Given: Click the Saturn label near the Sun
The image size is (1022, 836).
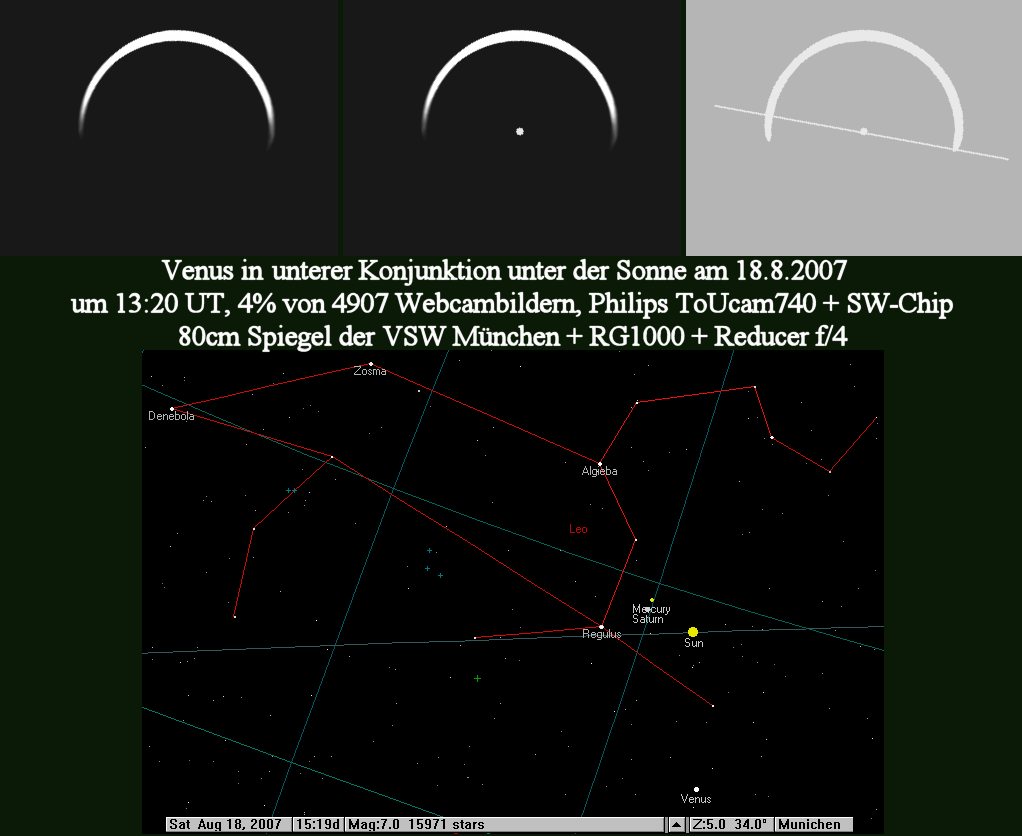Looking at the screenshot, I should [647, 619].
